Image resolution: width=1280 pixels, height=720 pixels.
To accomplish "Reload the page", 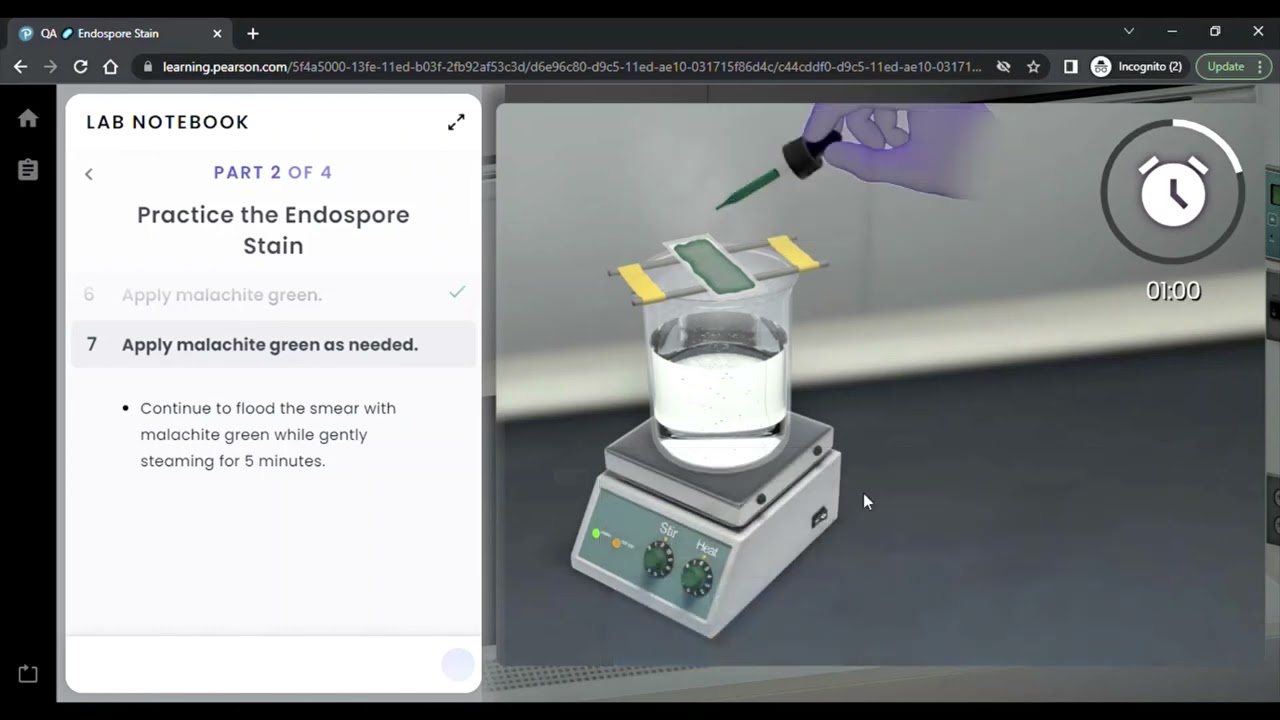I will pyautogui.click(x=81, y=66).
